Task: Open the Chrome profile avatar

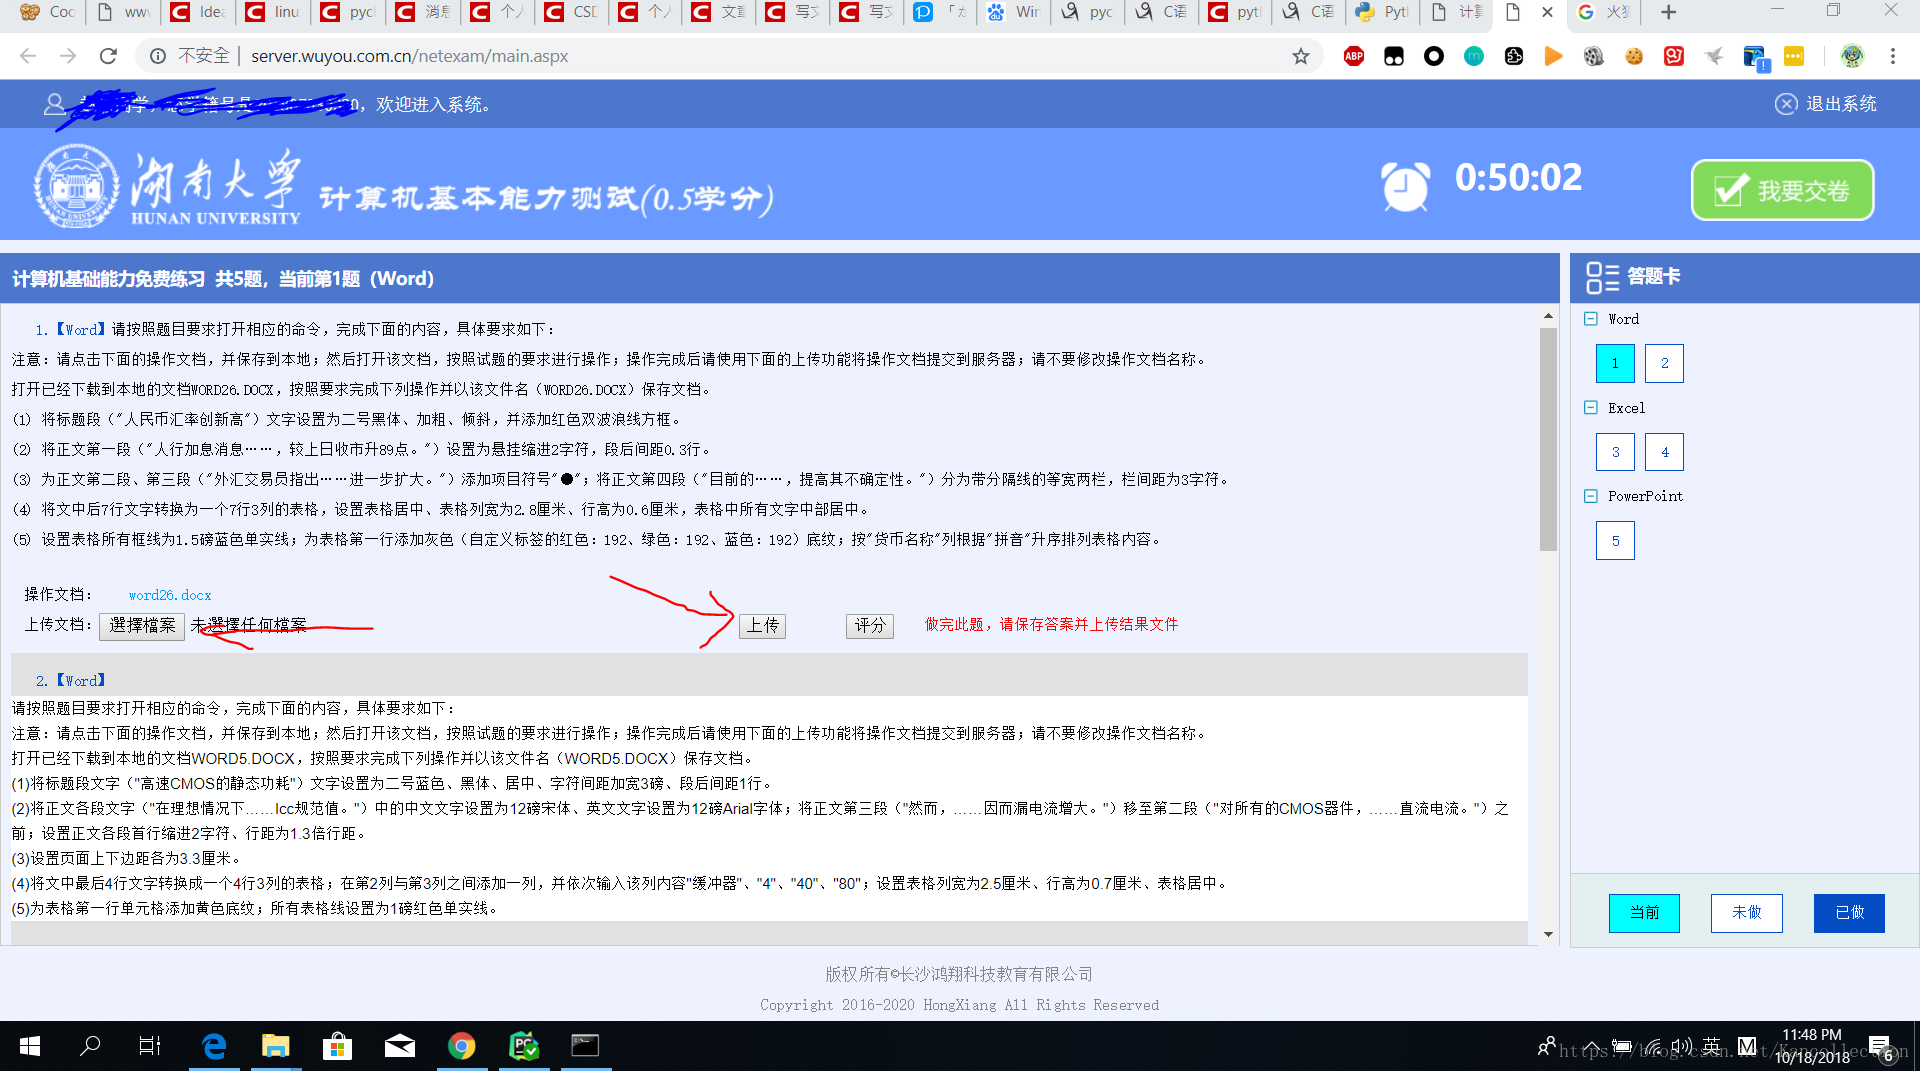Action: tap(1852, 56)
